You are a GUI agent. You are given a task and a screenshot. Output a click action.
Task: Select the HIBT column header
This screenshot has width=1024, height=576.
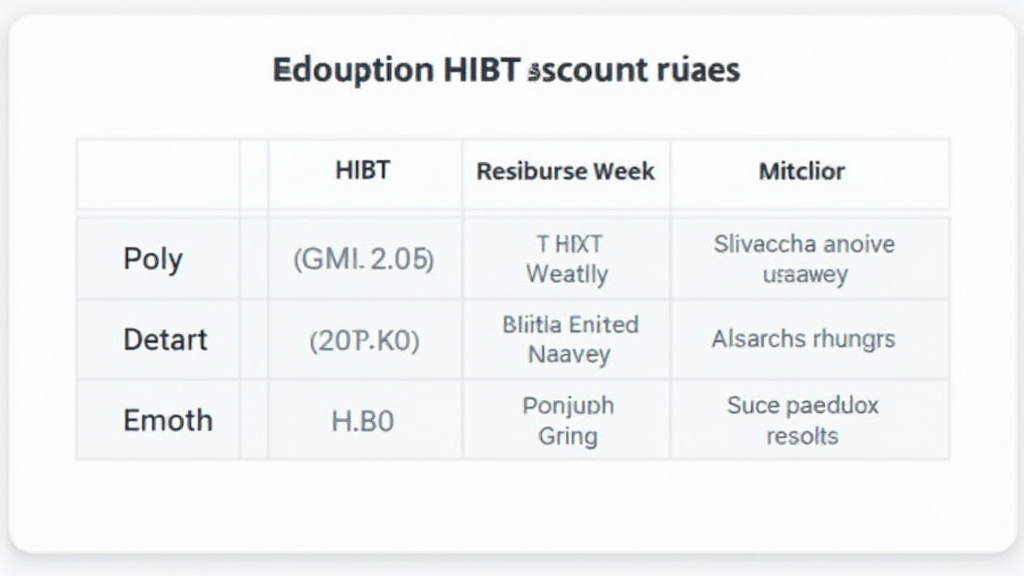click(362, 171)
